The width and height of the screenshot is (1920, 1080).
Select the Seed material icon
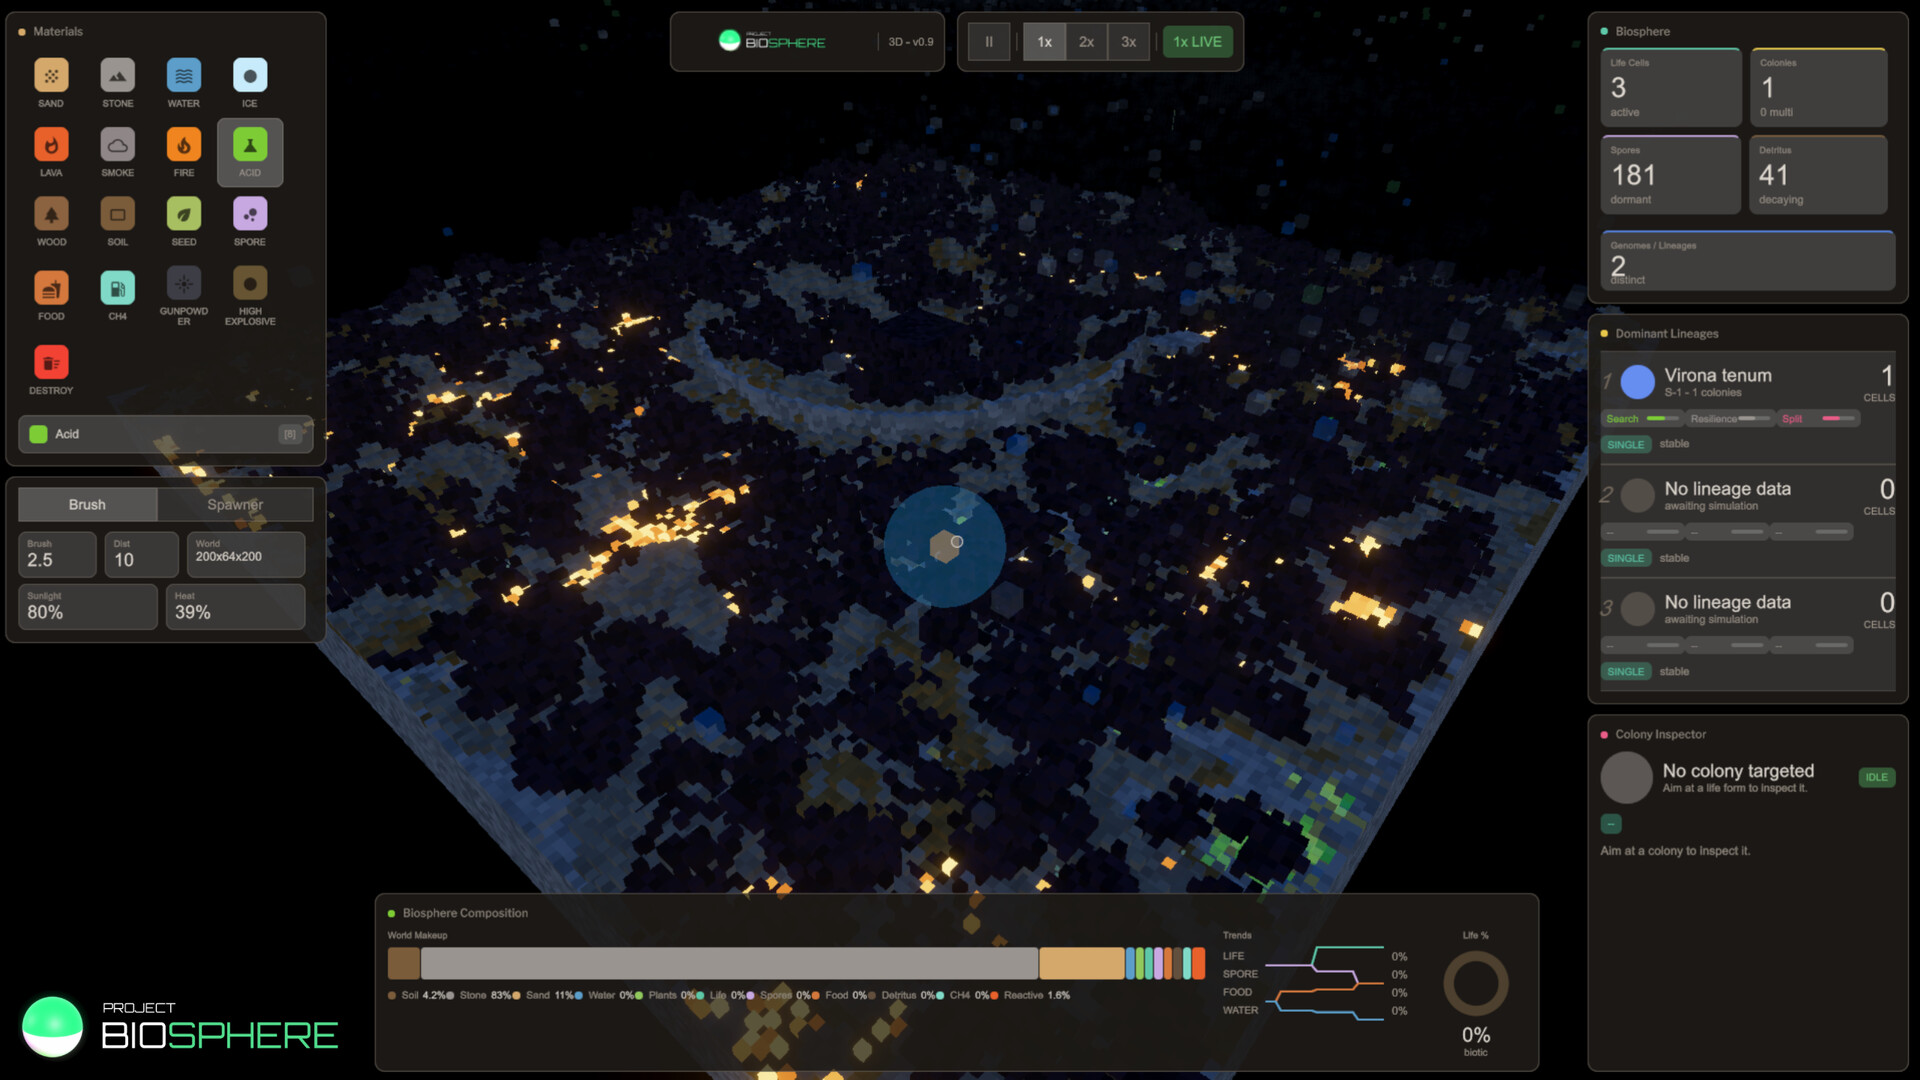click(x=183, y=215)
